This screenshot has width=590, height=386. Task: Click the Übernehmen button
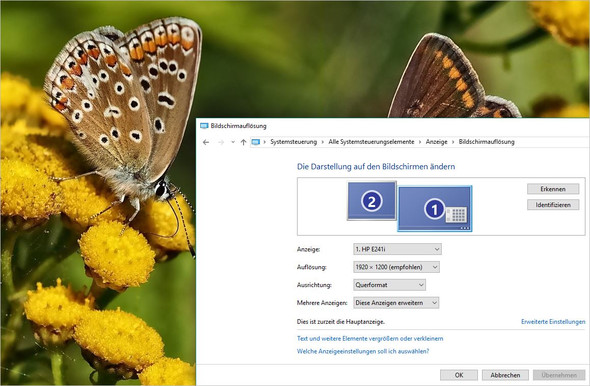(559, 375)
